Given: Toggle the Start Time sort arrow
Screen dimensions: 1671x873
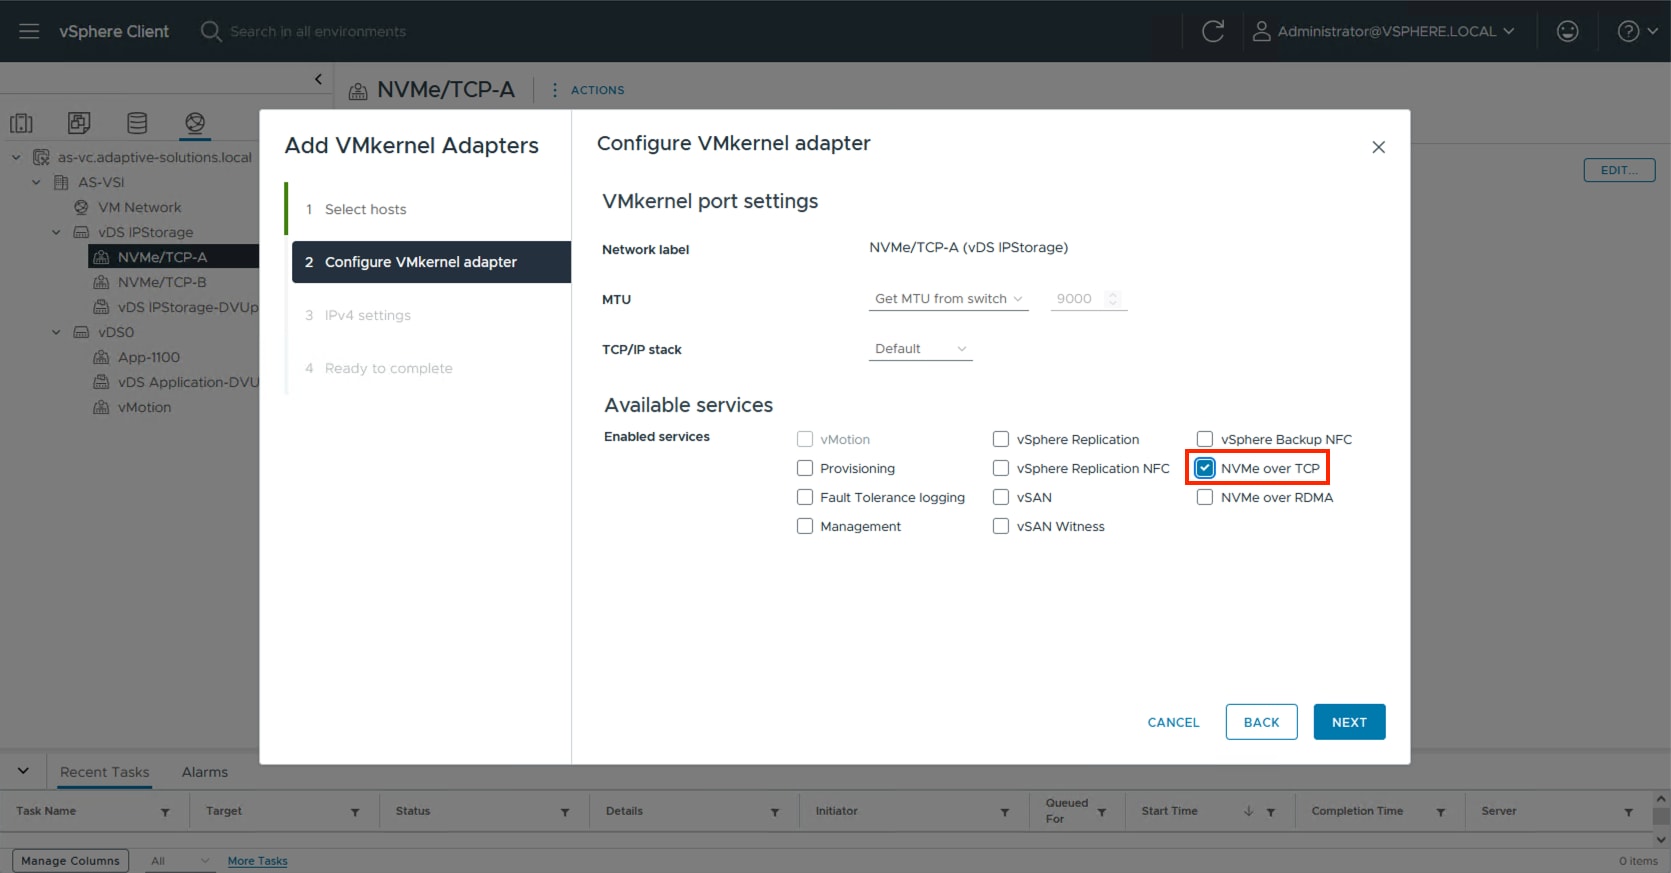Looking at the screenshot, I should click(x=1248, y=811).
